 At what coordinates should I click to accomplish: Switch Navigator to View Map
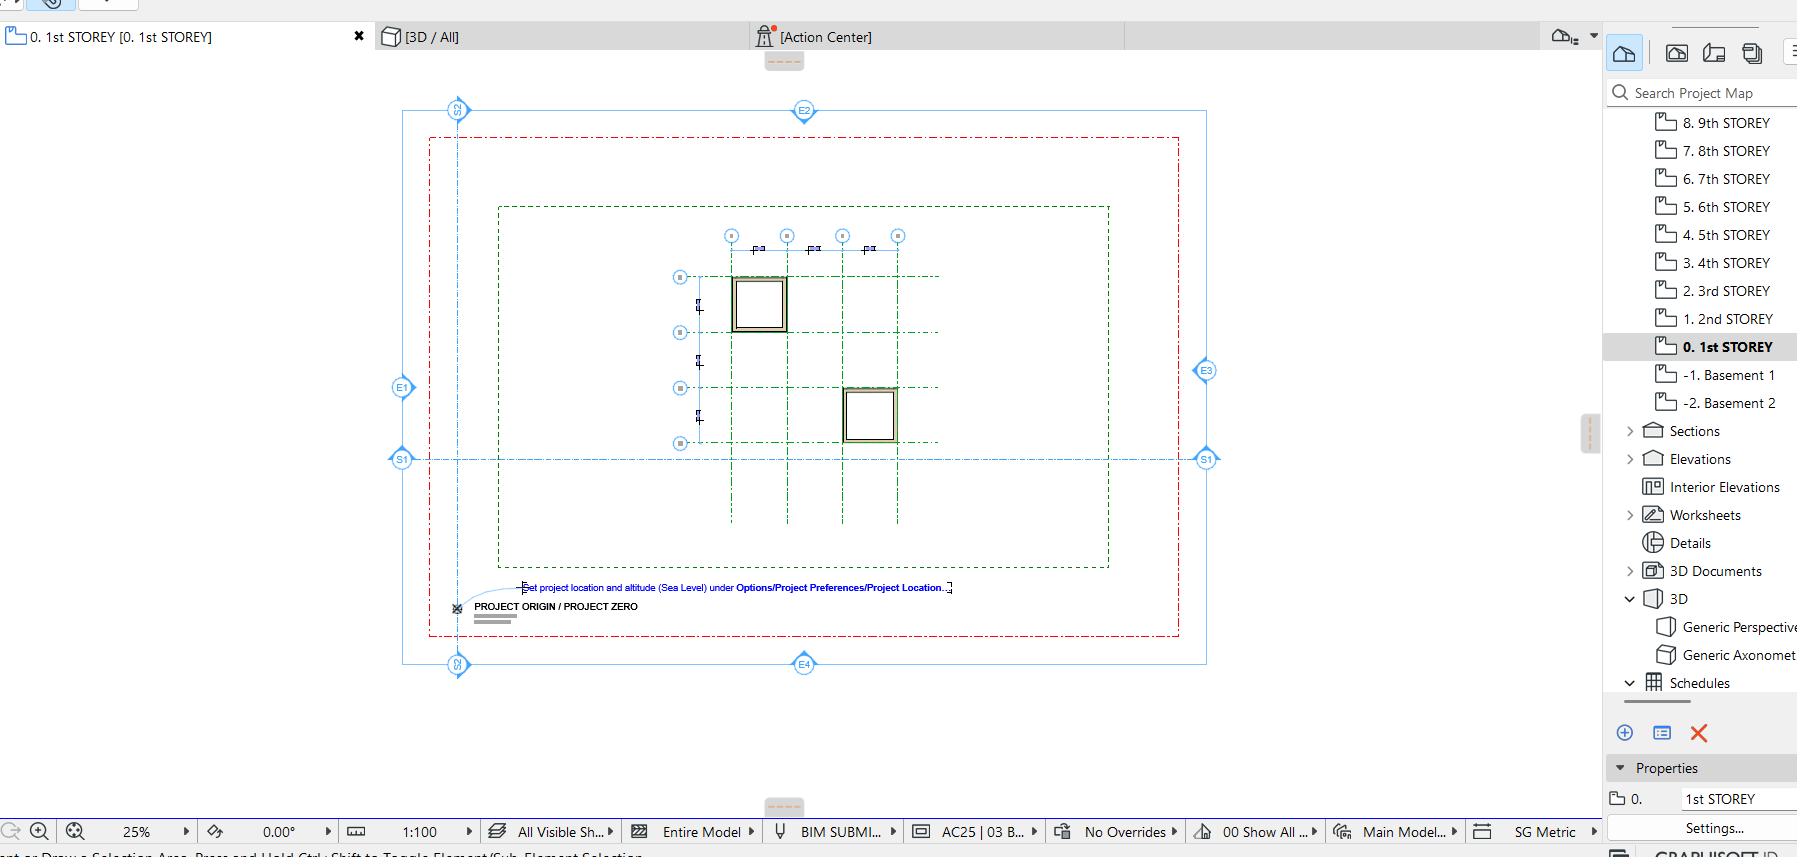click(x=1677, y=53)
